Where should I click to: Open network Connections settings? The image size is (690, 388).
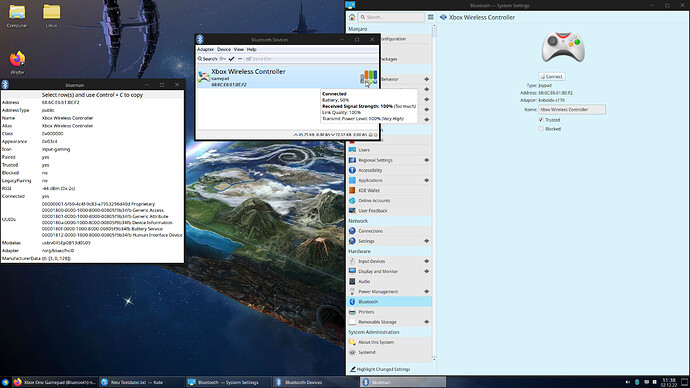point(389,231)
